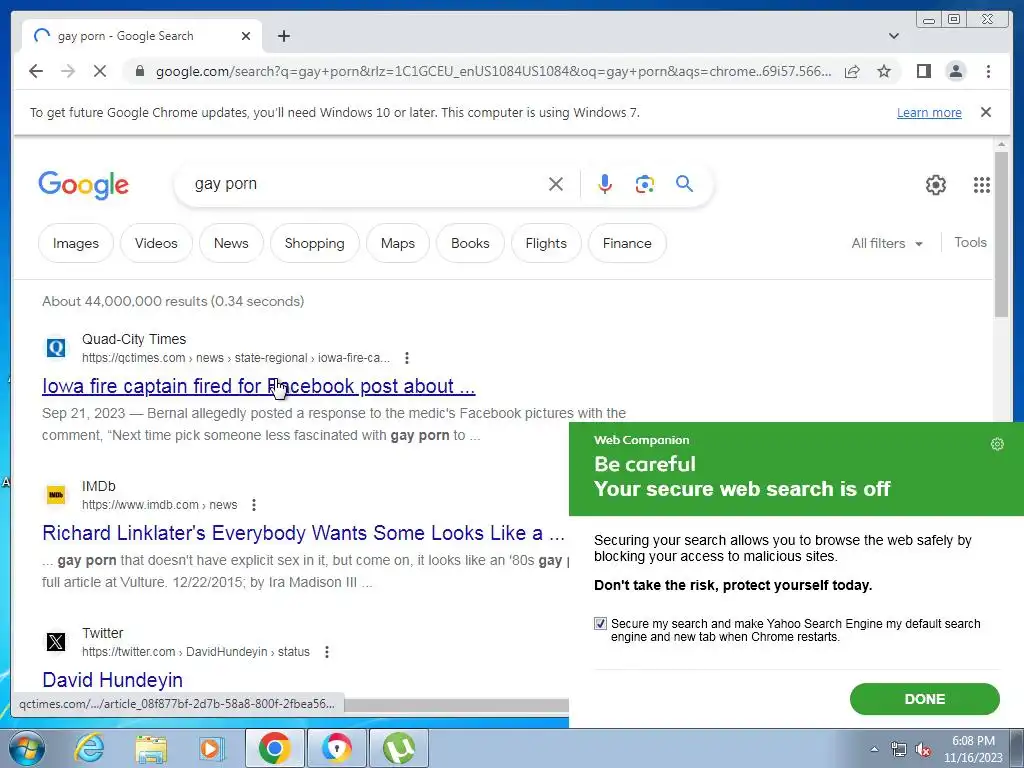Click into the Google search input
1024x768 pixels.
[x=366, y=184]
